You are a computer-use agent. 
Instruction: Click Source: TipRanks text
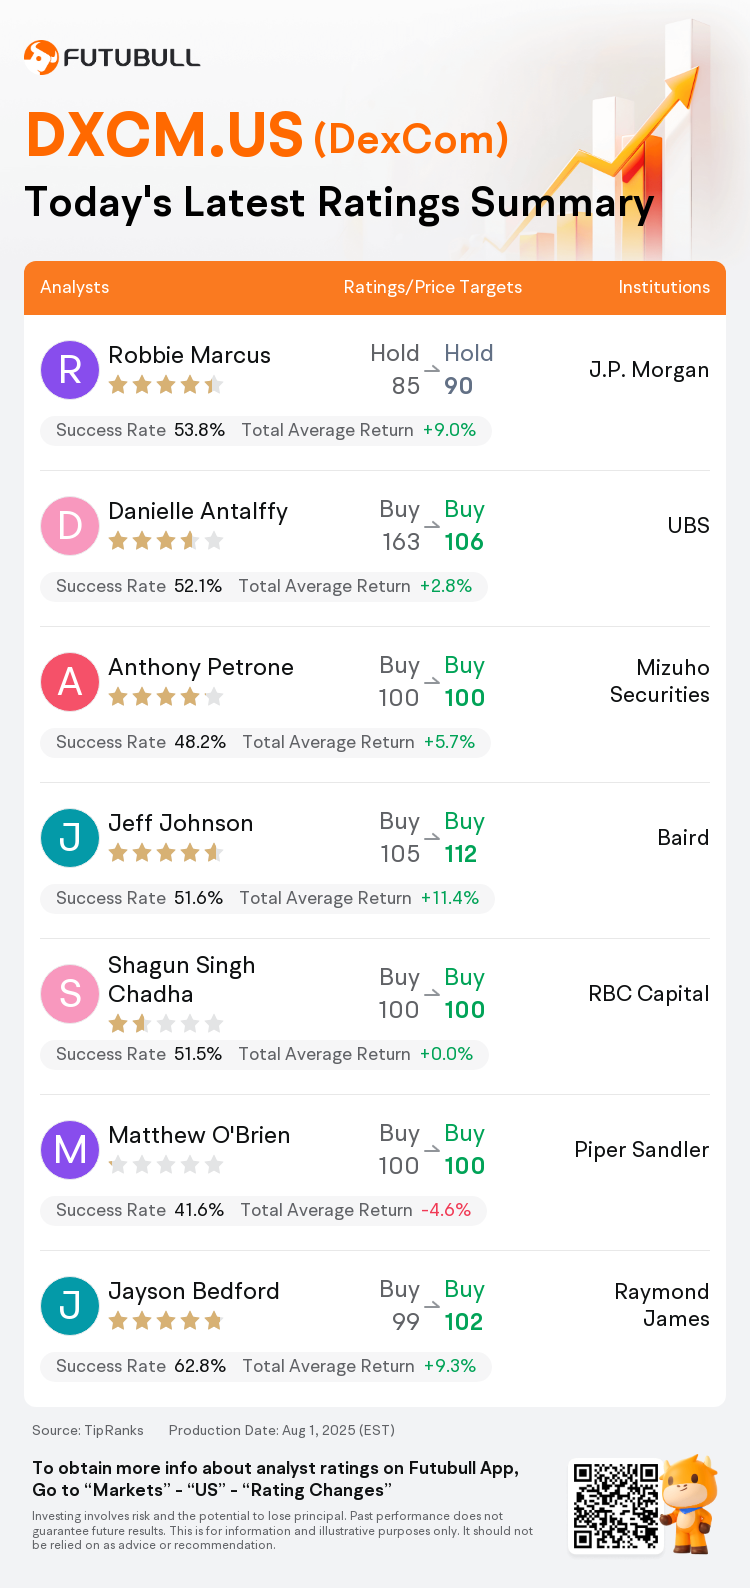coord(88,1430)
